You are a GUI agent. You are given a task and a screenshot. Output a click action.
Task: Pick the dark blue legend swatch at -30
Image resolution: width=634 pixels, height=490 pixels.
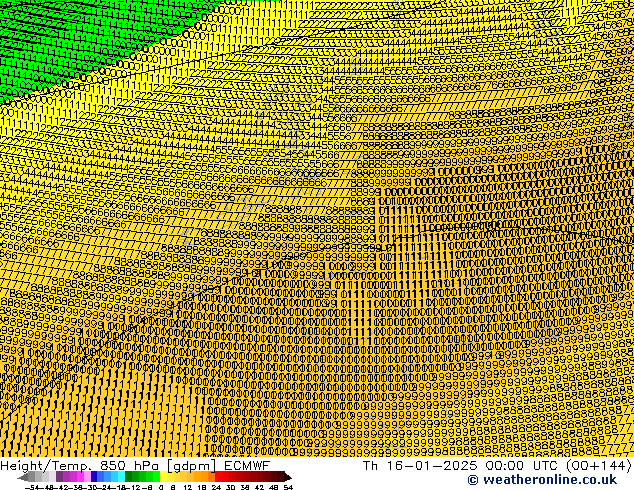(x=94, y=476)
